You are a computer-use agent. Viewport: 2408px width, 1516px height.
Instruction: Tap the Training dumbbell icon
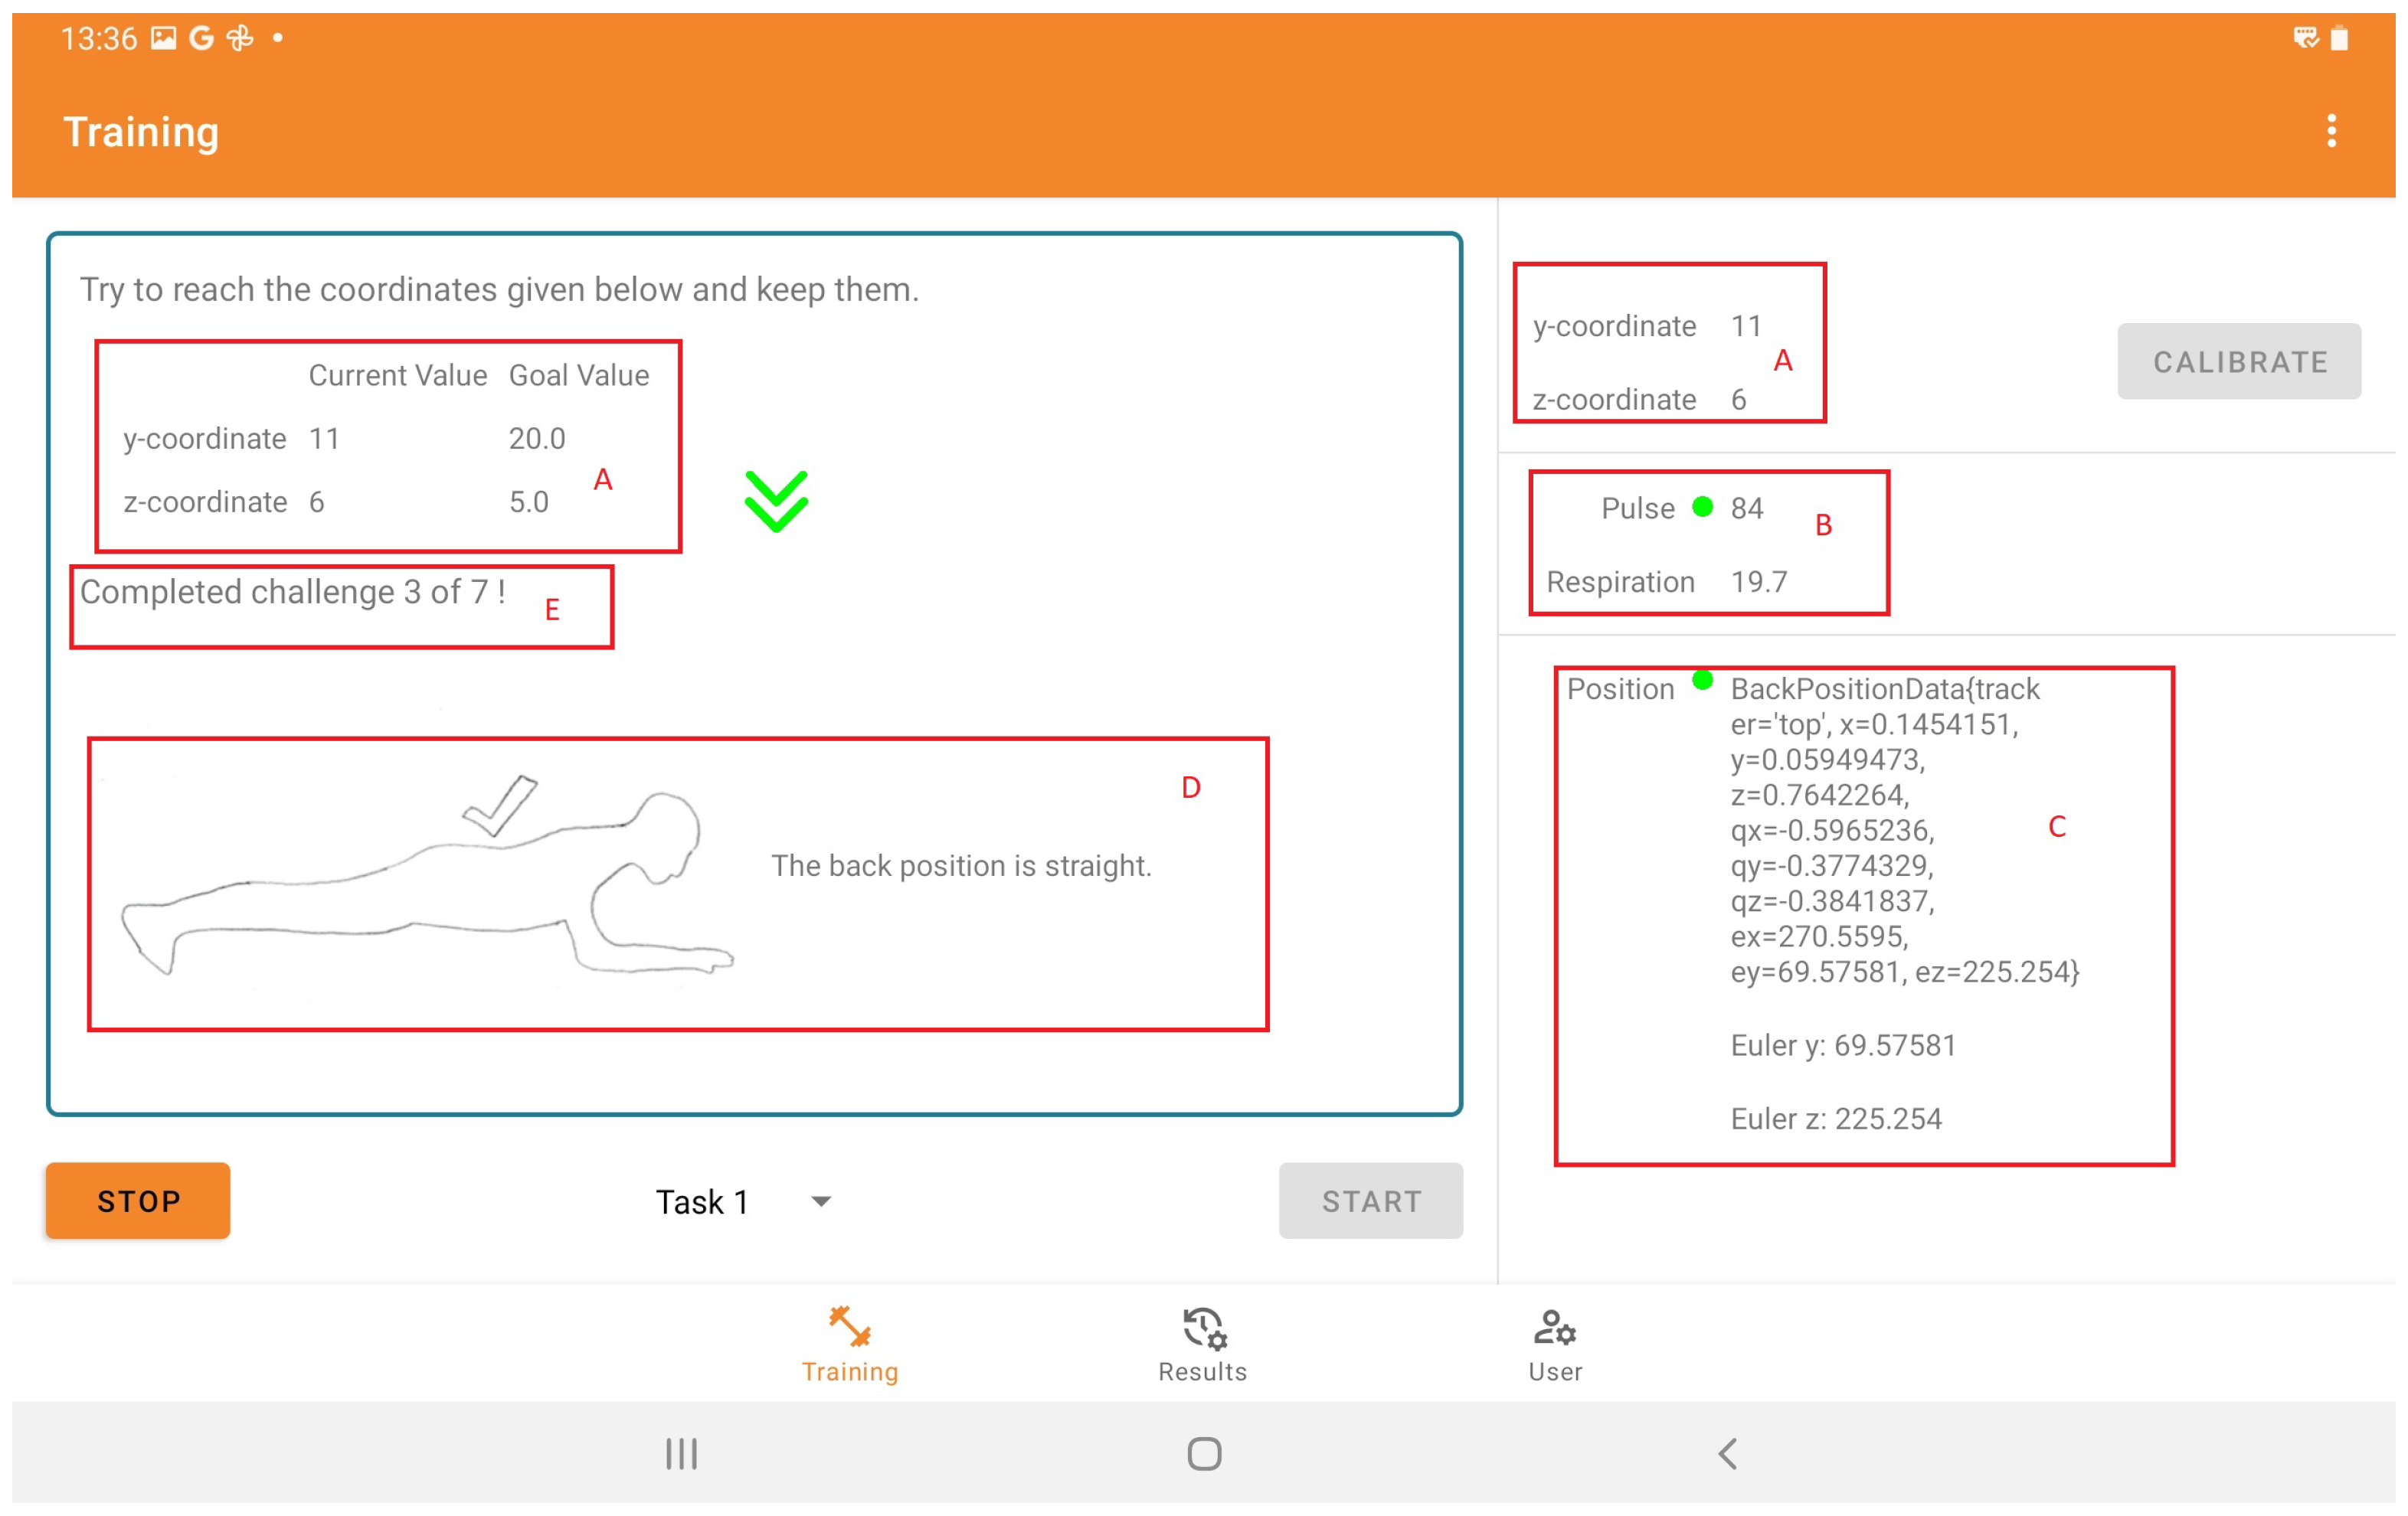849,1326
